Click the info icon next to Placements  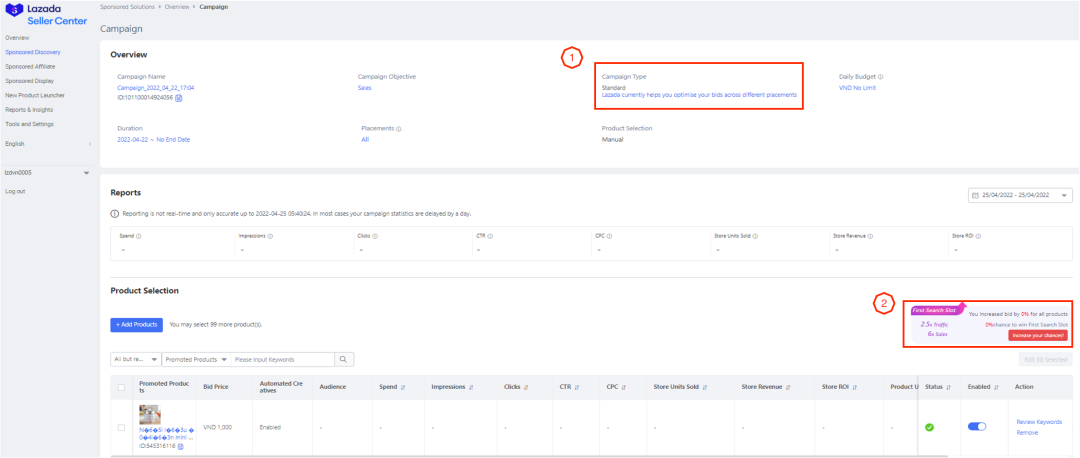(x=398, y=129)
